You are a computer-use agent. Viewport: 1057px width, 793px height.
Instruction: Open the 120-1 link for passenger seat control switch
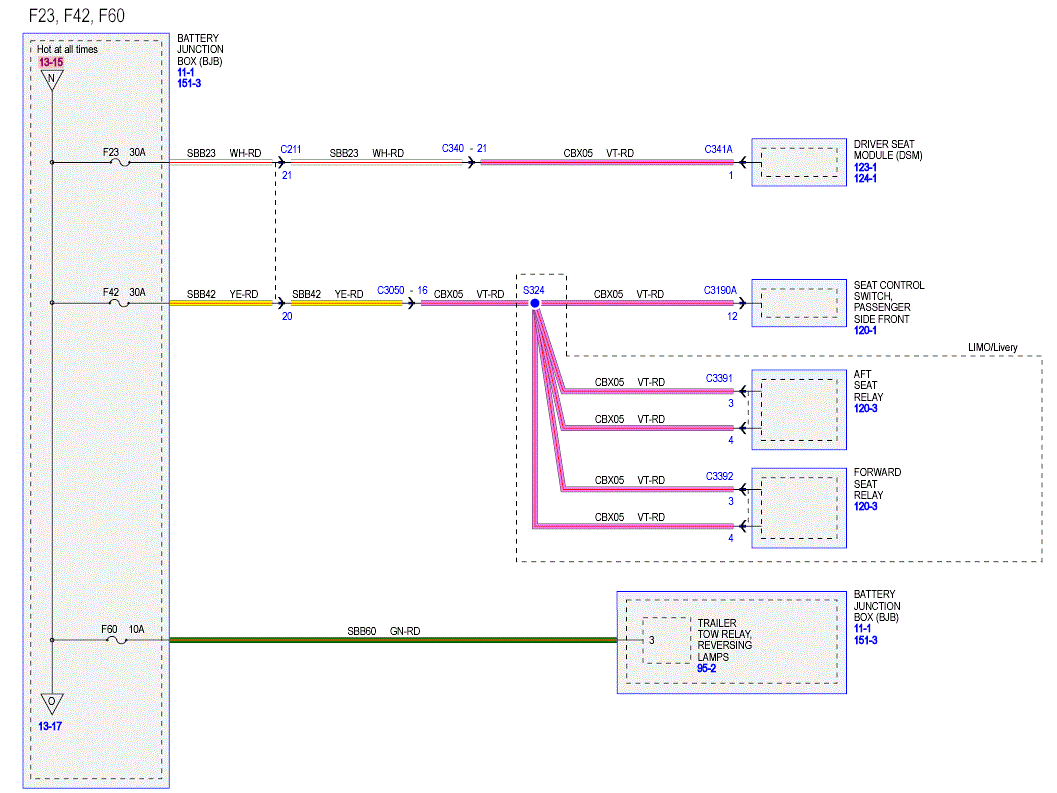pyautogui.click(x=865, y=330)
